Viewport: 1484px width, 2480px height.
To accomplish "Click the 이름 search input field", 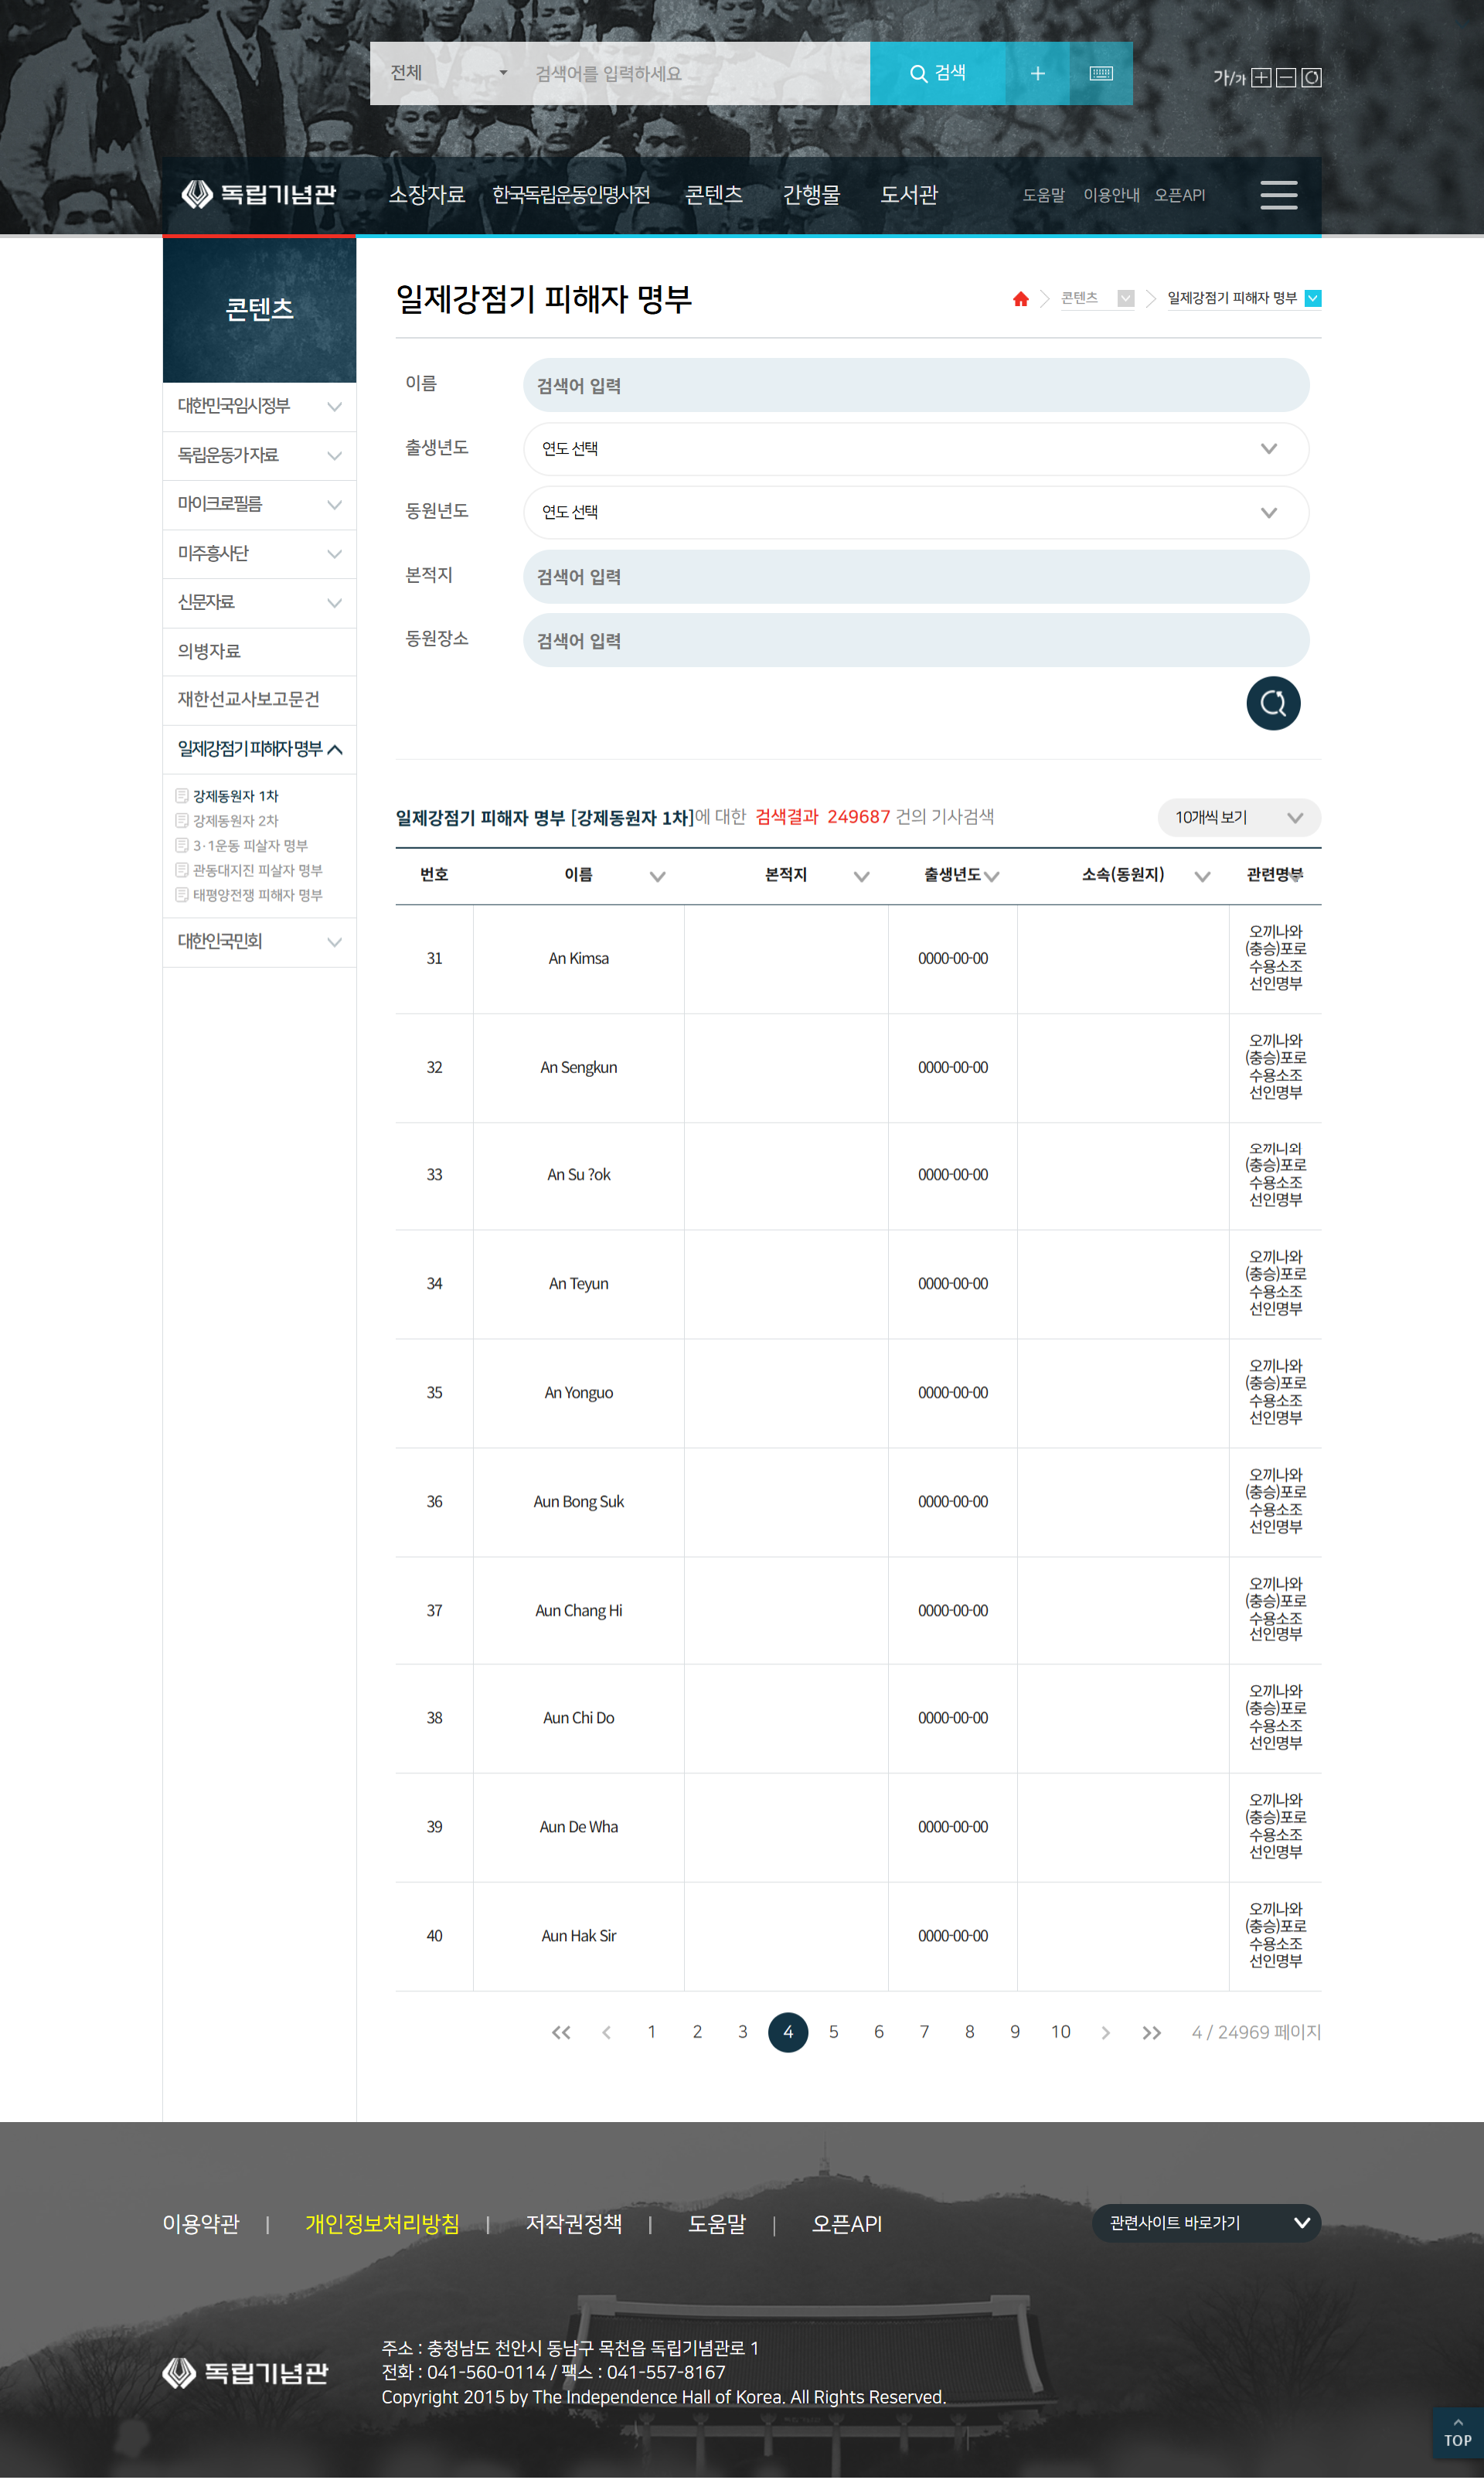I will click(915, 386).
